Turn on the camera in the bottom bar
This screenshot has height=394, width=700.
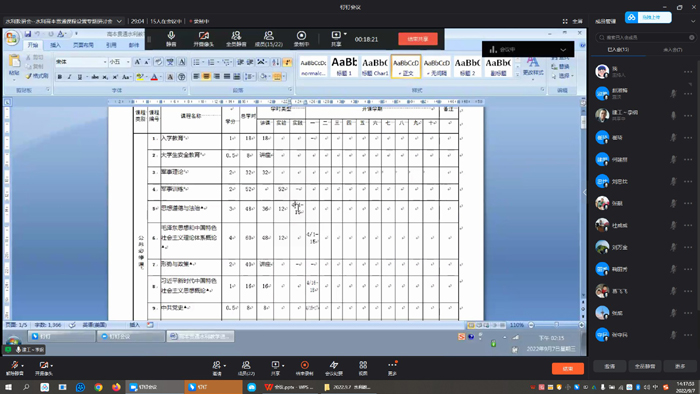tap(44, 368)
